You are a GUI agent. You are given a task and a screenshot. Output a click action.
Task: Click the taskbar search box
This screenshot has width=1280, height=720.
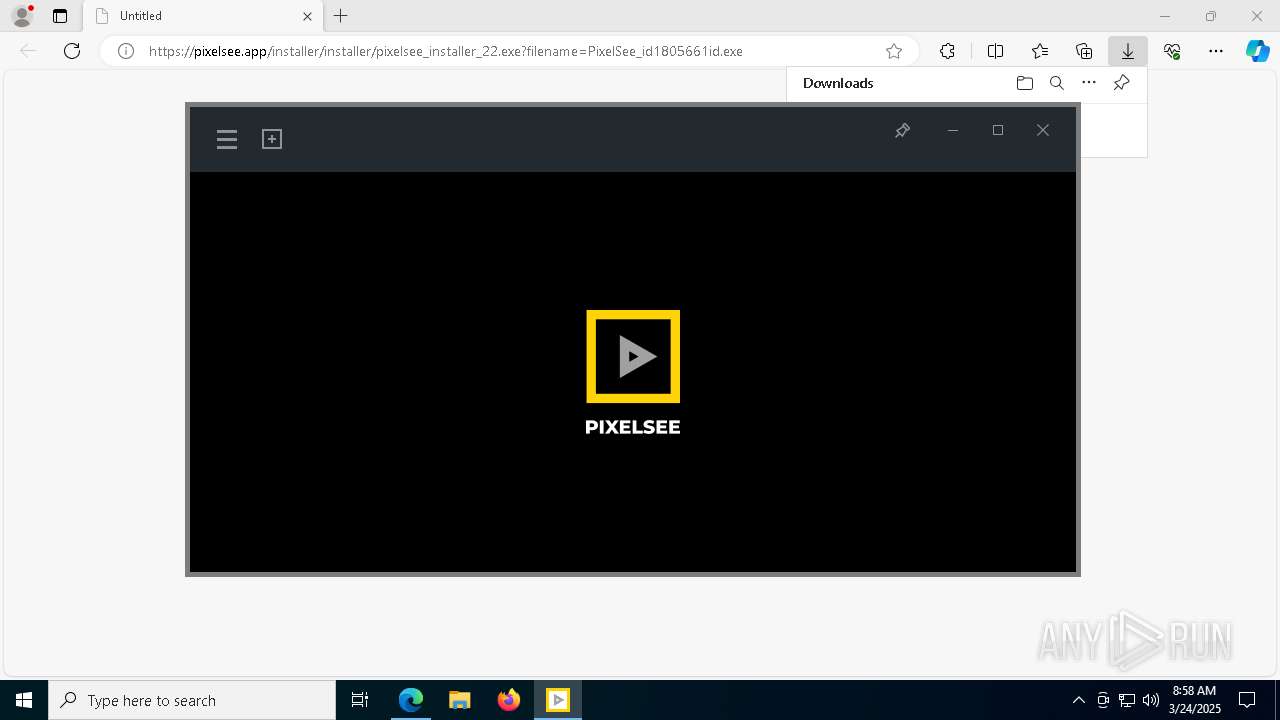[x=192, y=700]
